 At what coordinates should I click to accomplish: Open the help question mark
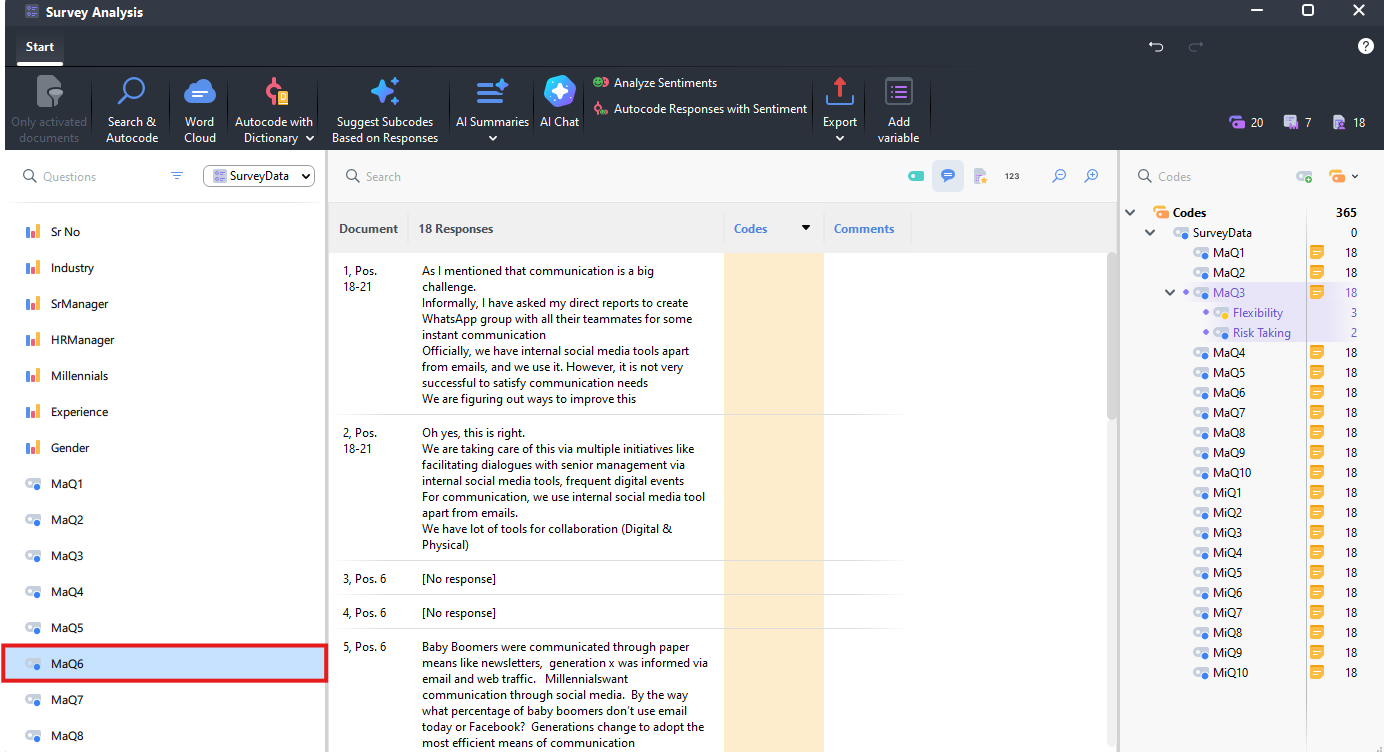[x=1365, y=47]
